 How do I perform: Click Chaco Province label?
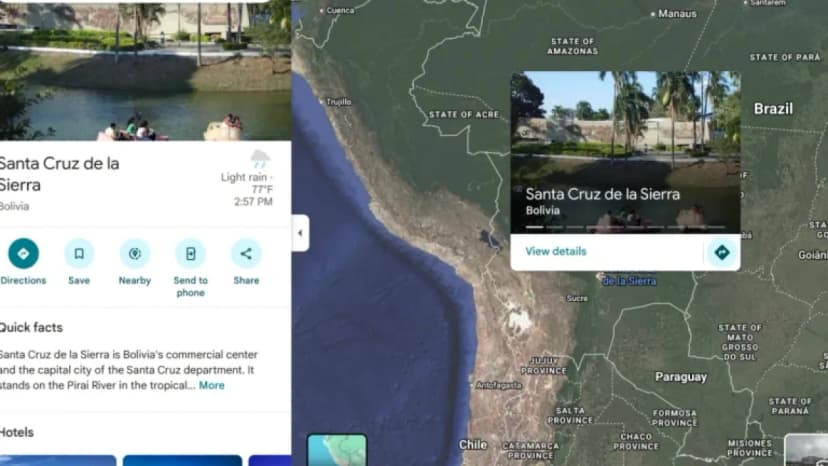point(636,441)
